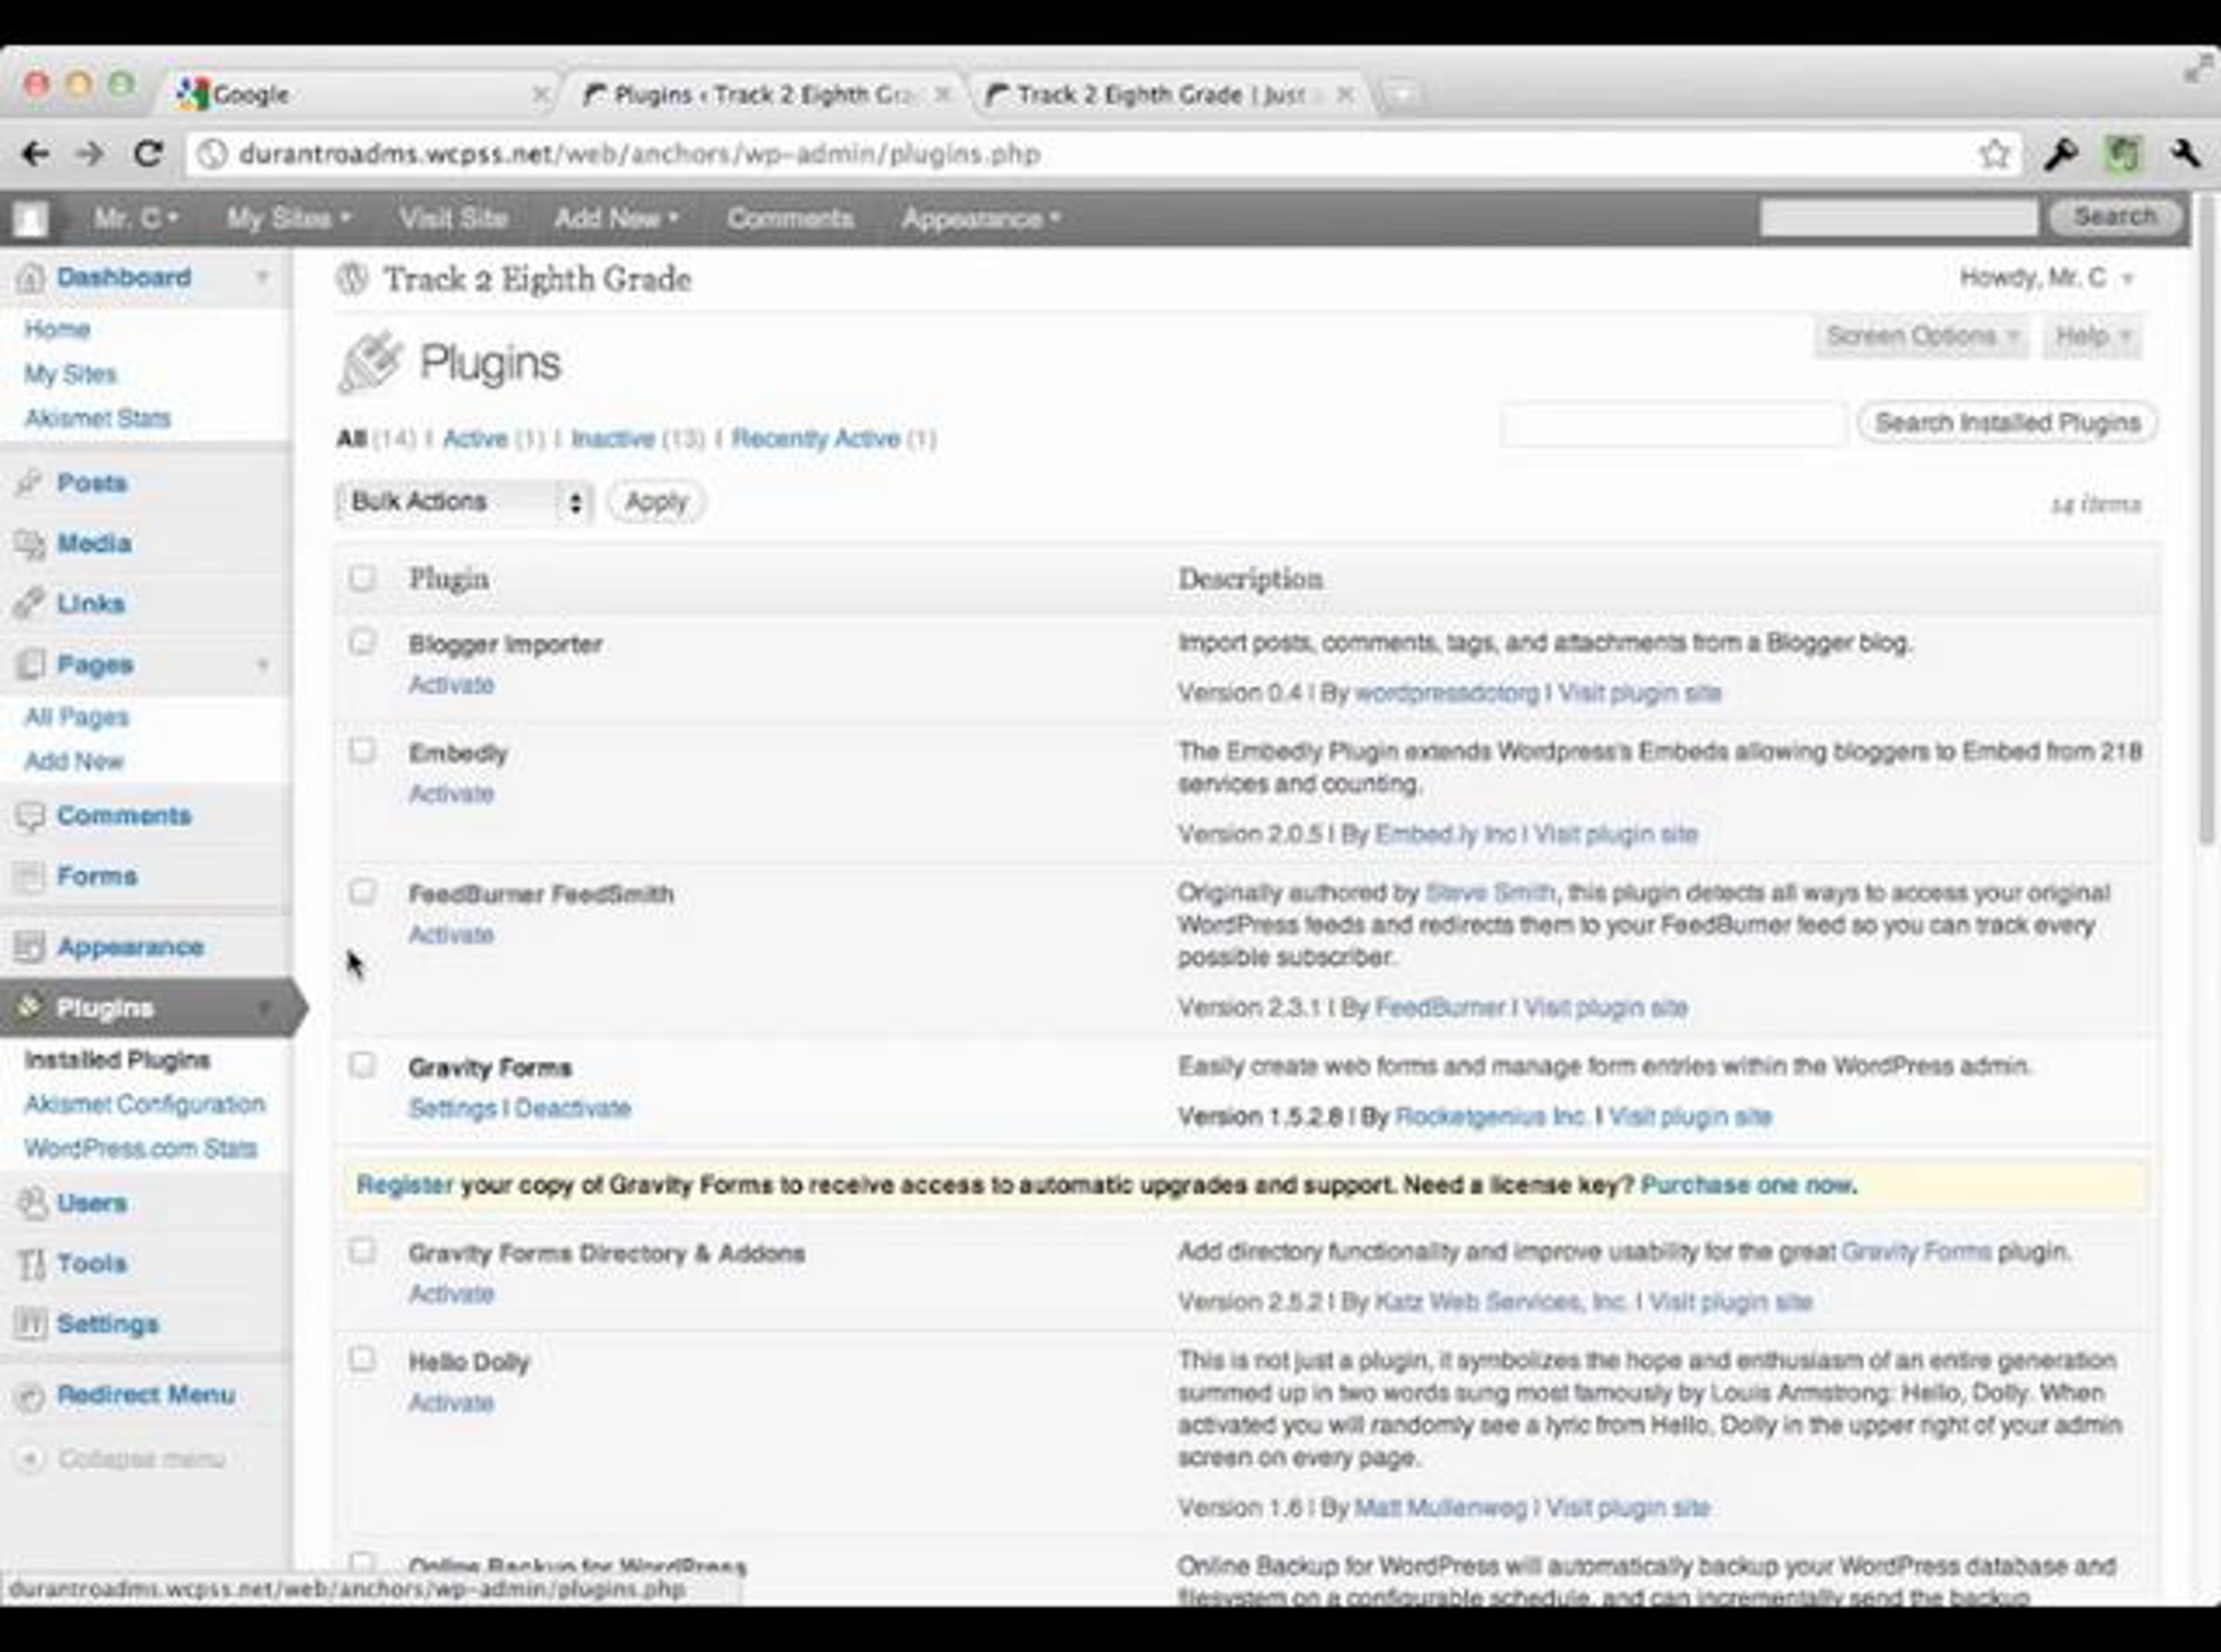
Task: Reload the page with the refresh icon
Action: (148, 154)
